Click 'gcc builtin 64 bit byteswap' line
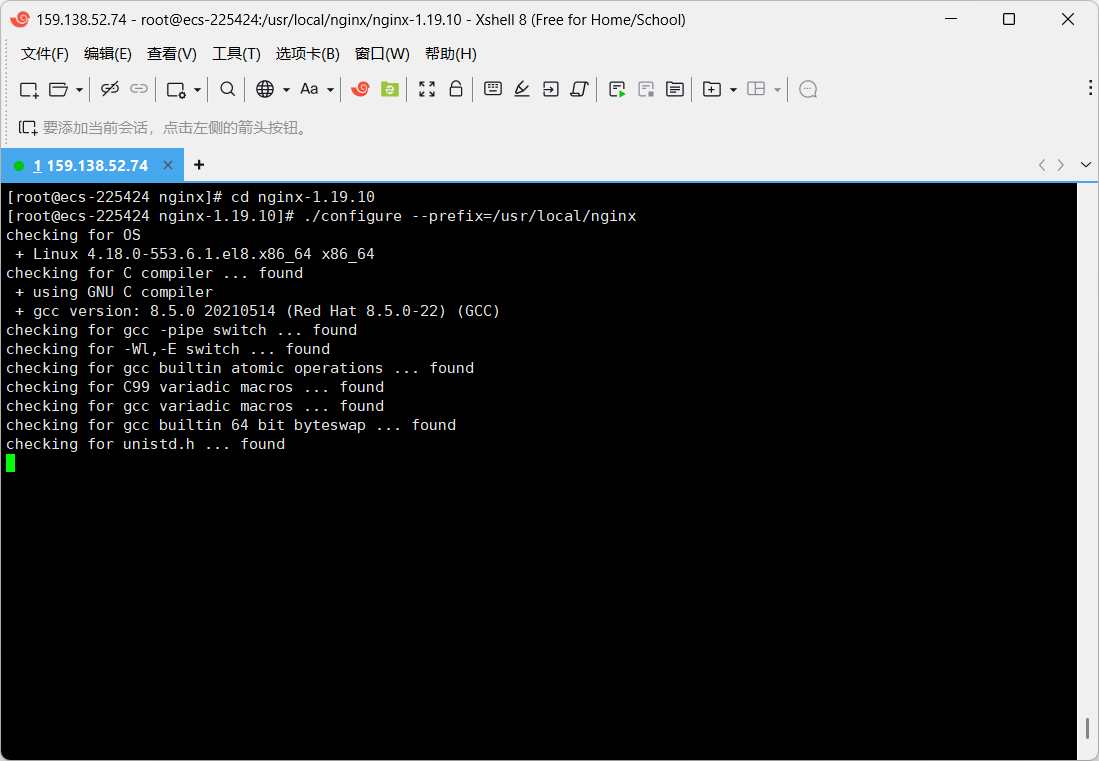 231,425
